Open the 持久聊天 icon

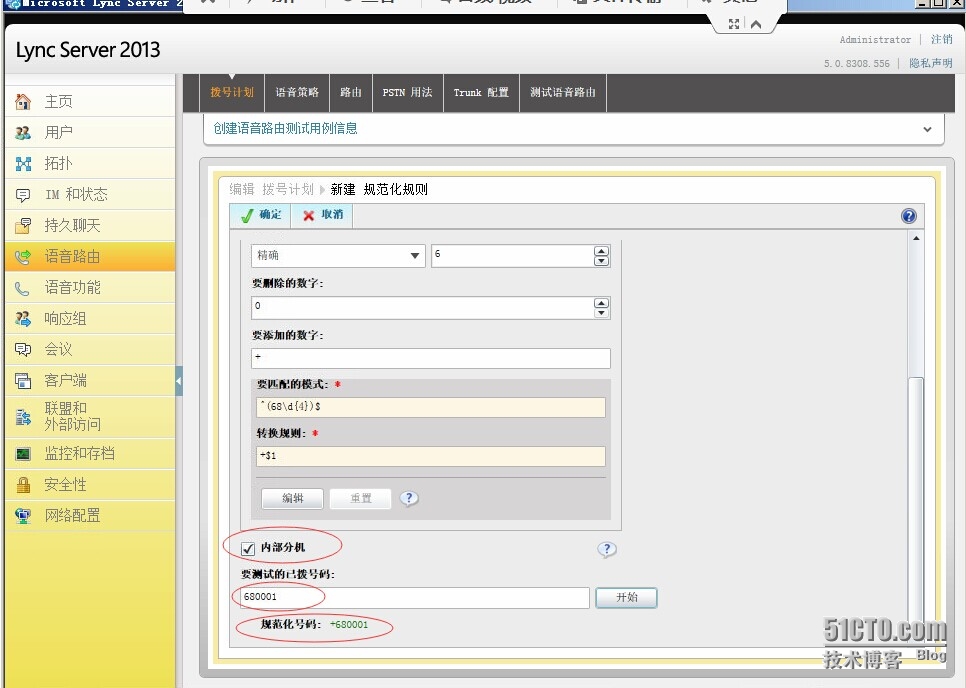click(23, 226)
